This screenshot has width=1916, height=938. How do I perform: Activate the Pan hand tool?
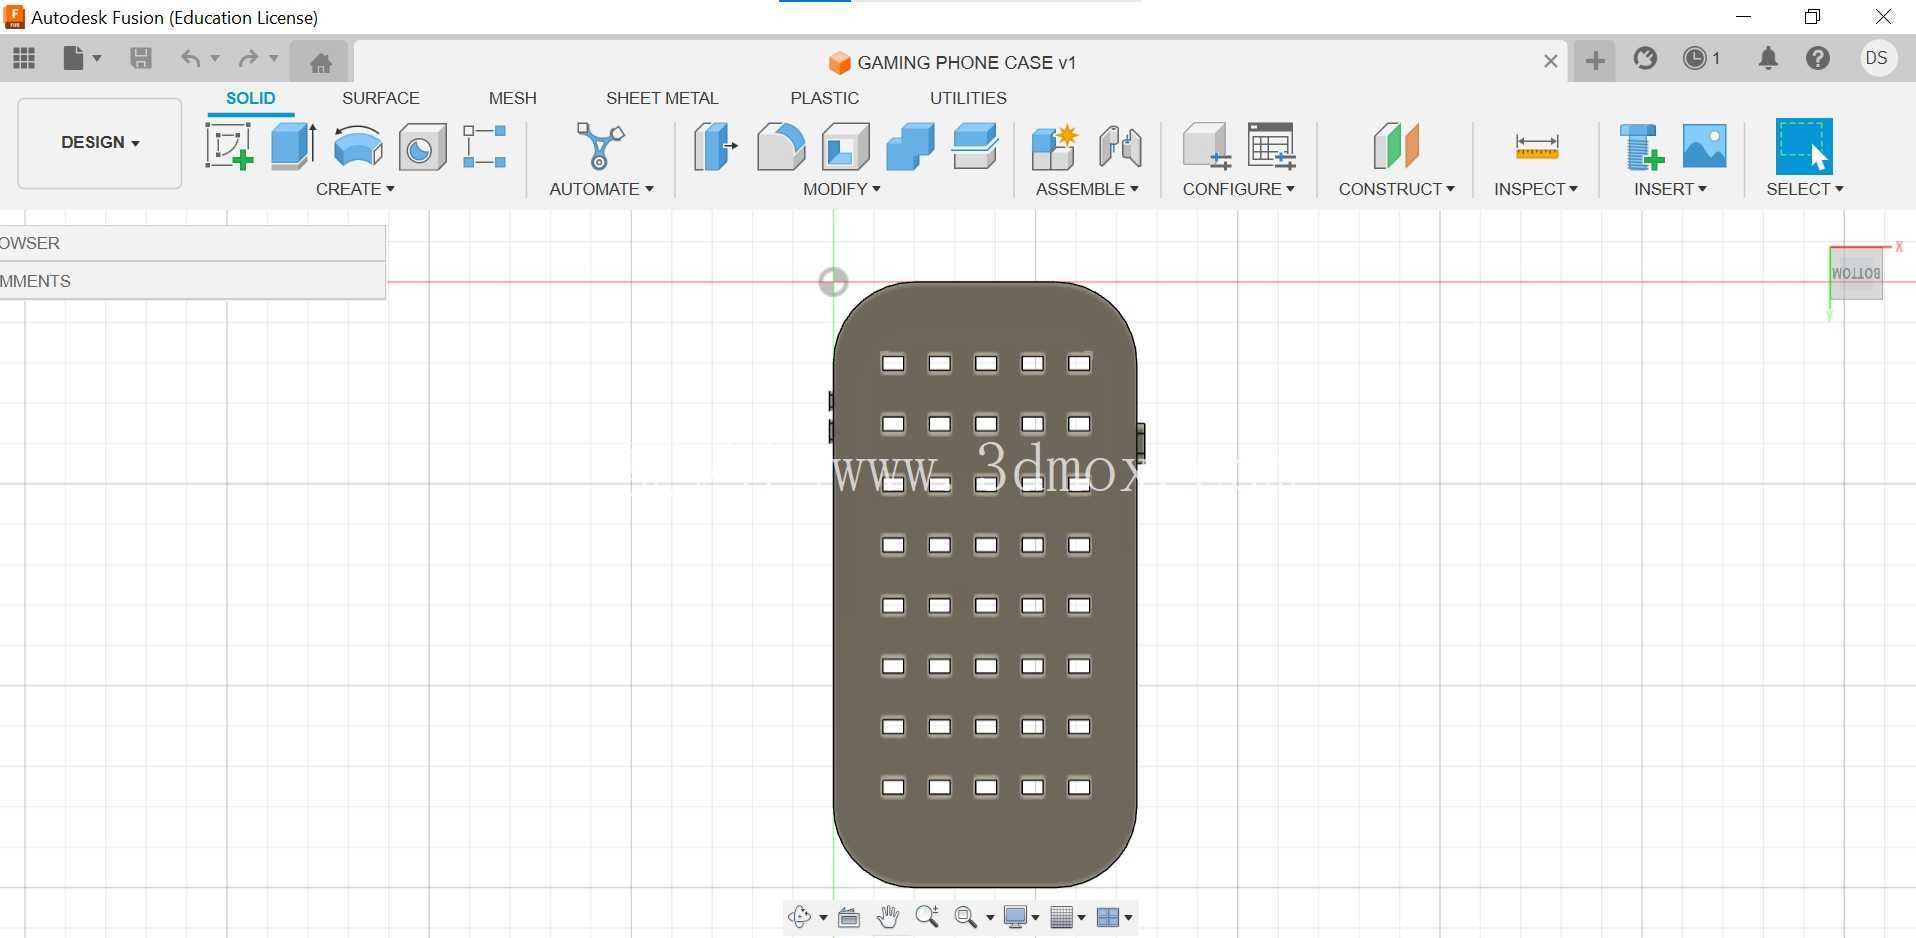888,917
